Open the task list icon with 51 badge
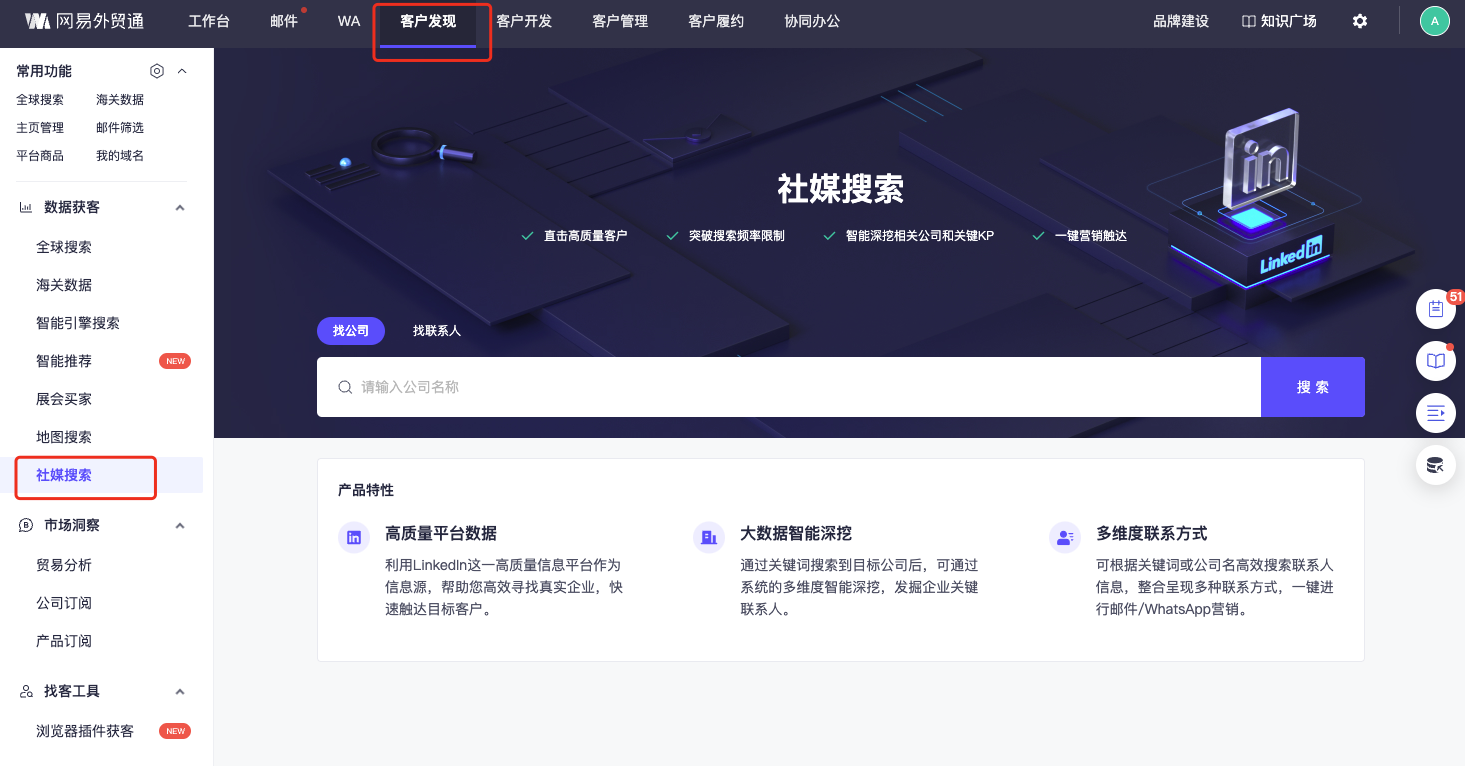 point(1436,309)
